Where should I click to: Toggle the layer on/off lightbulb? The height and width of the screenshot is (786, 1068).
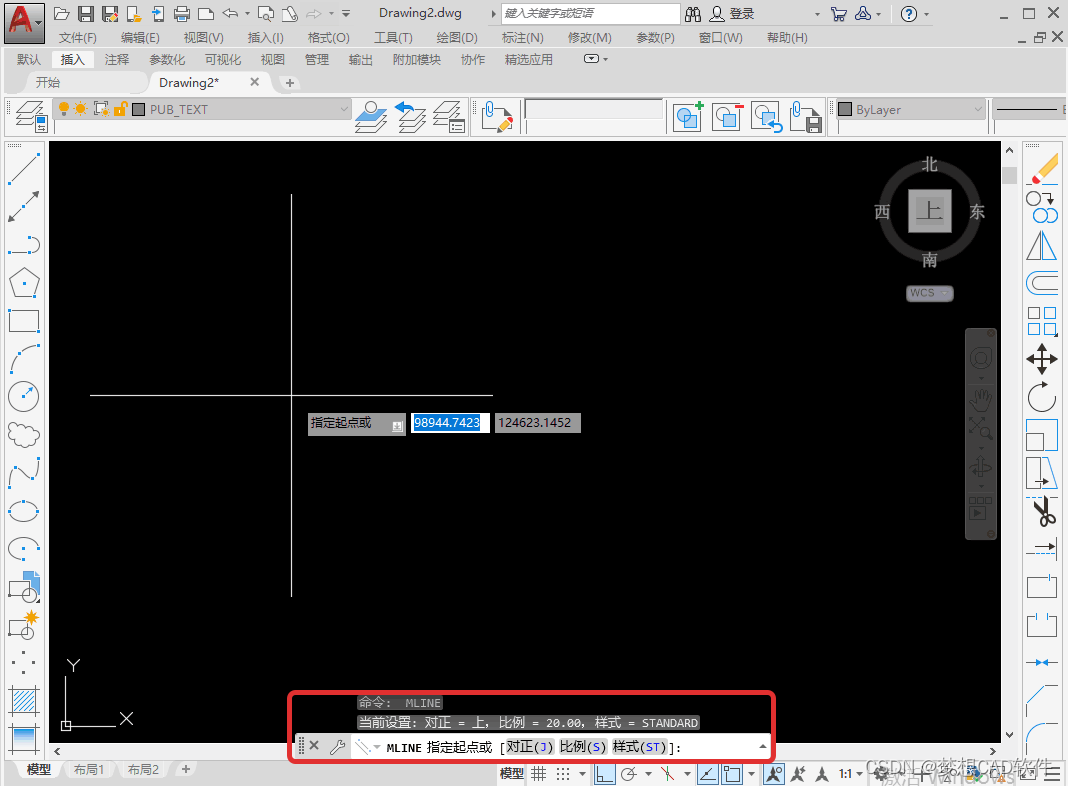[63, 109]
